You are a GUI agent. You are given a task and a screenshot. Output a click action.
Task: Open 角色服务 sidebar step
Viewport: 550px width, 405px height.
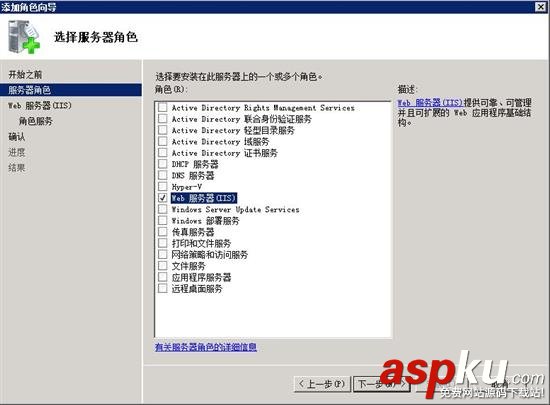(x=35, y=121)
